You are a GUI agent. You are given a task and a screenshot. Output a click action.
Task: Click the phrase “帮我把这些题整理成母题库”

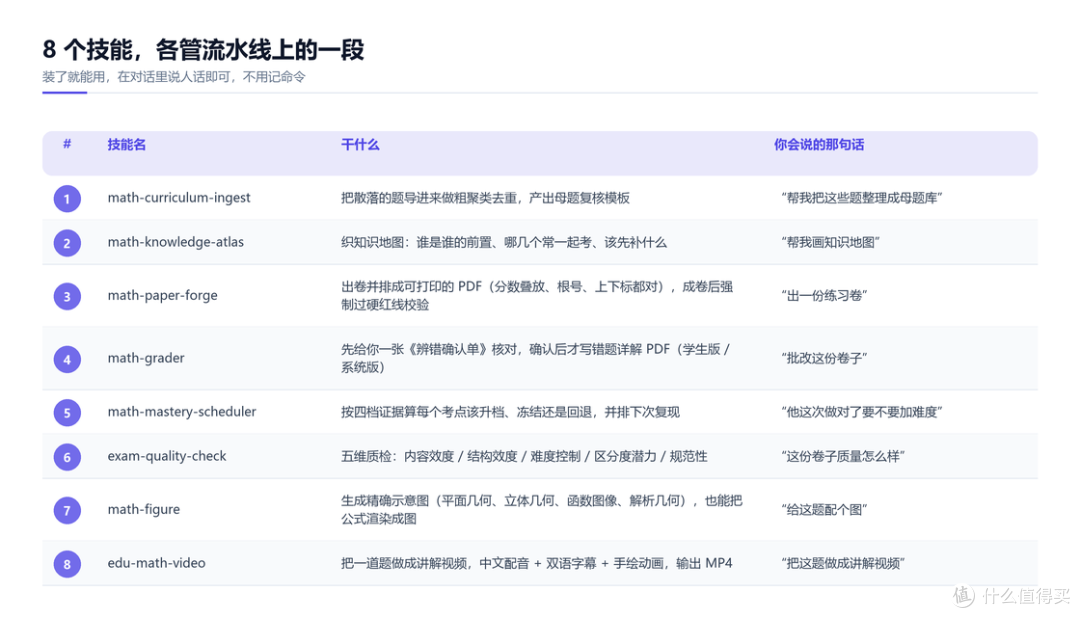pyautogui.click(x=862, y=198)
